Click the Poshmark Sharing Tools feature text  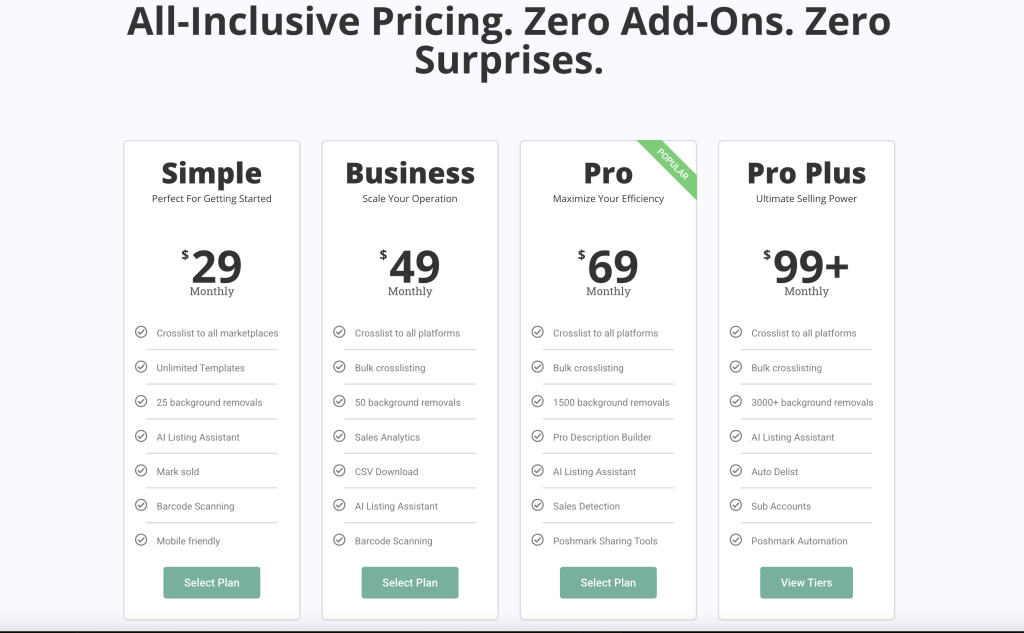coord(605,541)
